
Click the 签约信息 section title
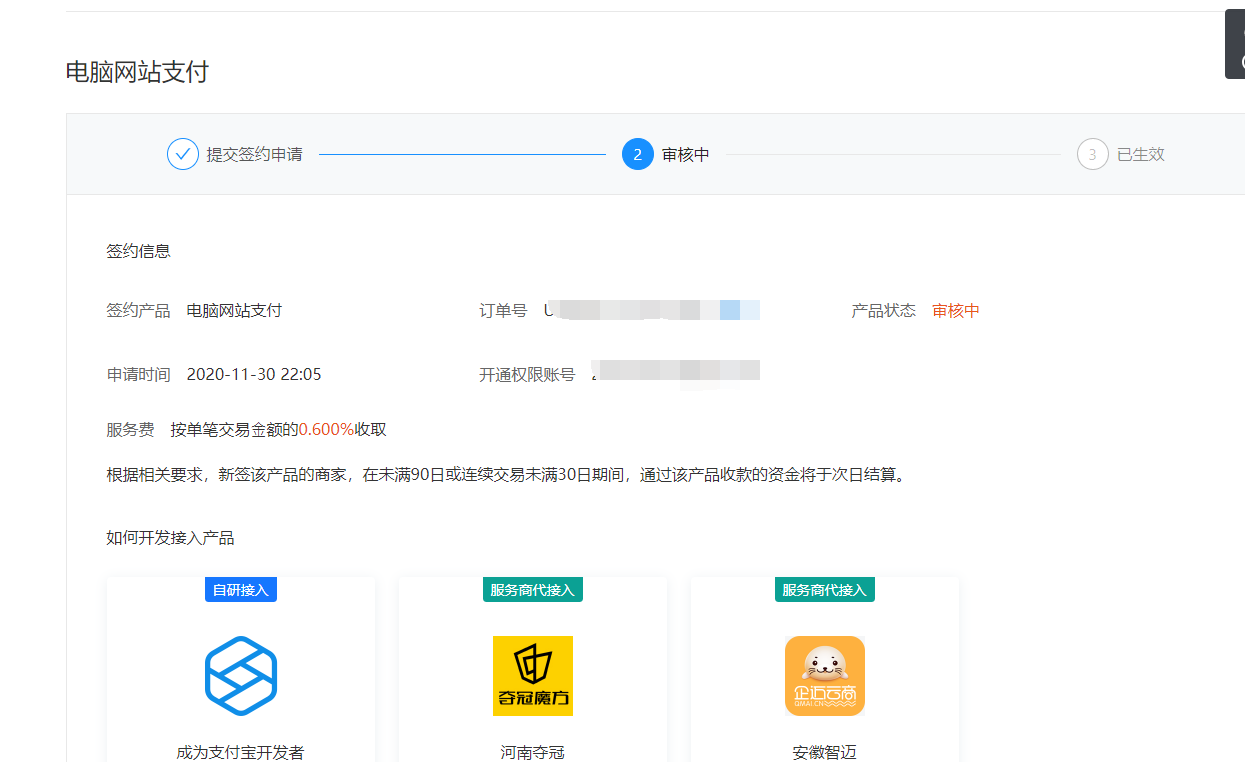click(x=139, y=251)
